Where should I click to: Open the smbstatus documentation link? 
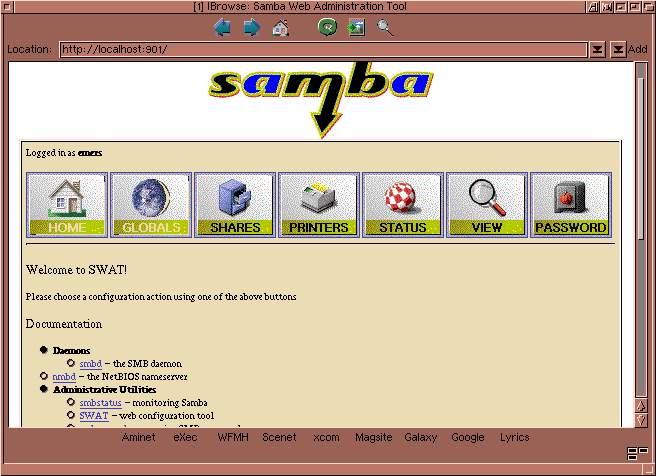[100, 403]
